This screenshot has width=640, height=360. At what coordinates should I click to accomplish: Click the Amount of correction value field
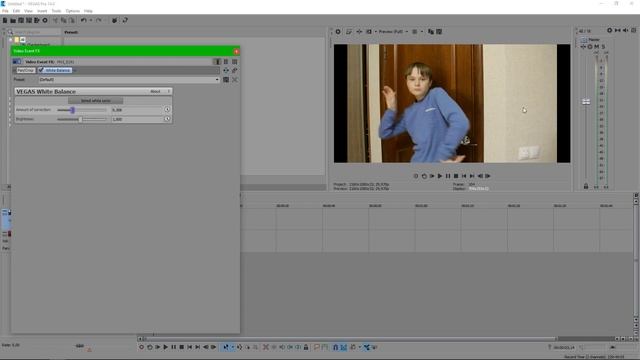tap(137, 110)
